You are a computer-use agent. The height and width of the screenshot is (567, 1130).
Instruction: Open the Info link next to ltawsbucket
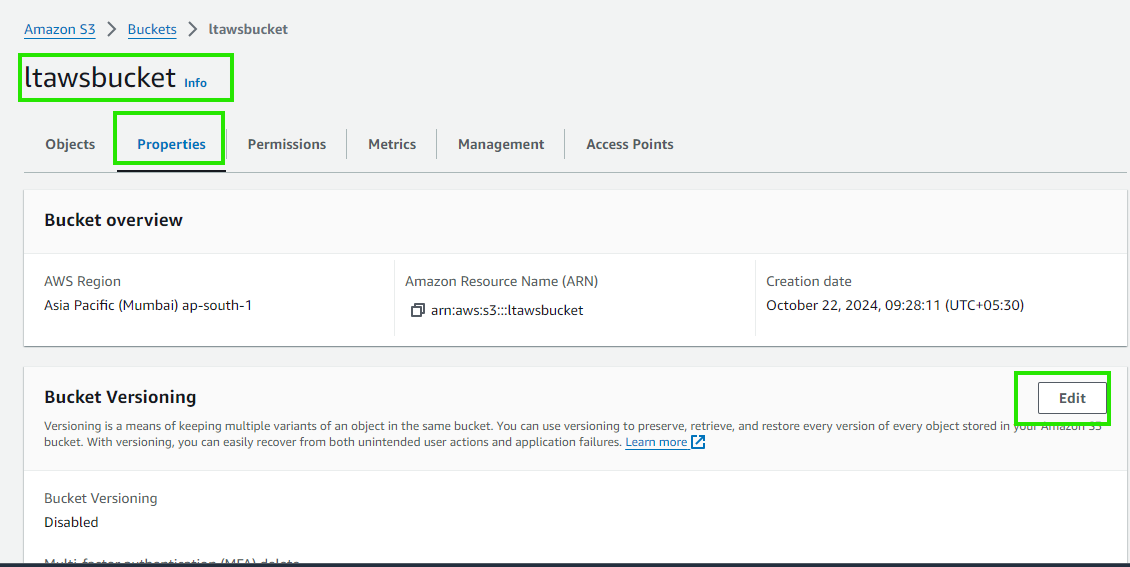click(195, 83)
